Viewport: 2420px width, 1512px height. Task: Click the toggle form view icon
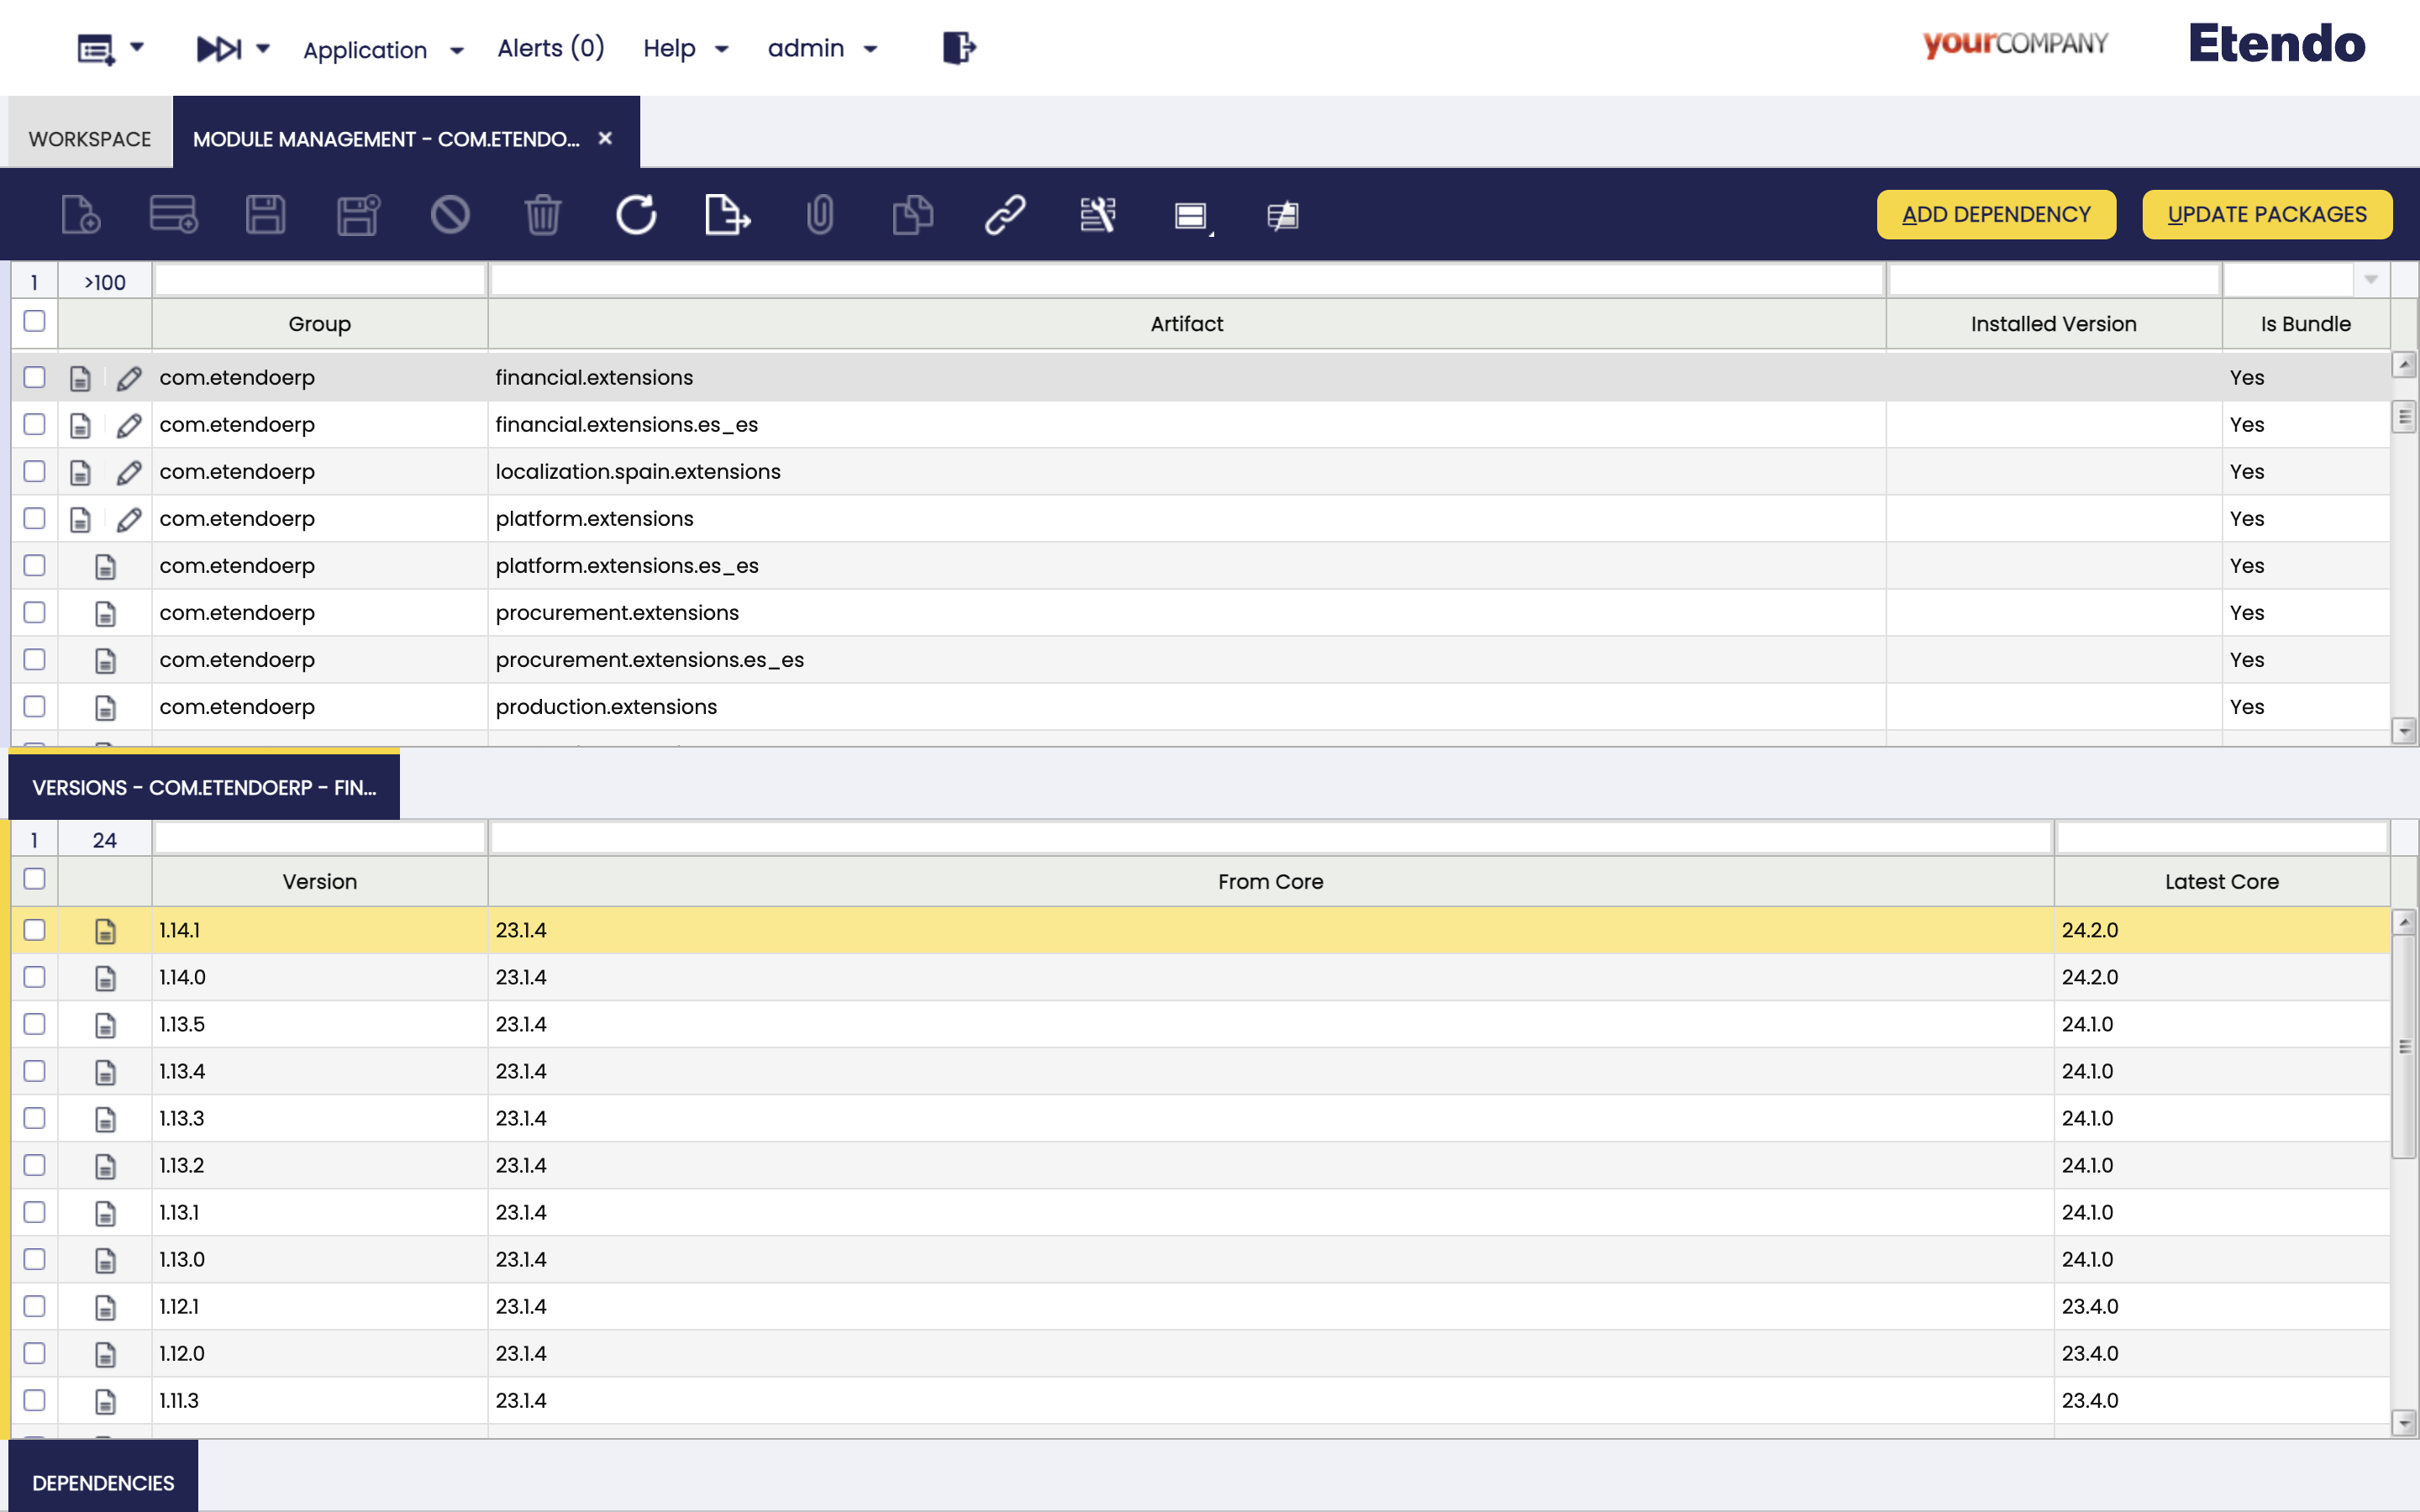click(1192, 215)
